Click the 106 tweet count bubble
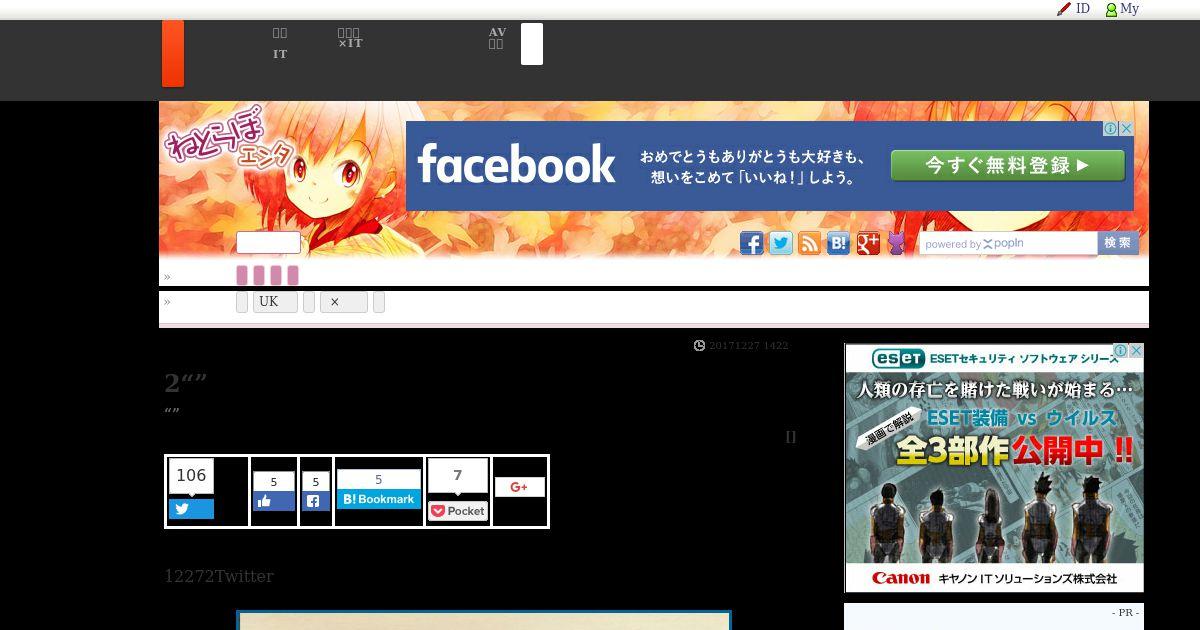 (x=191, y=476)
